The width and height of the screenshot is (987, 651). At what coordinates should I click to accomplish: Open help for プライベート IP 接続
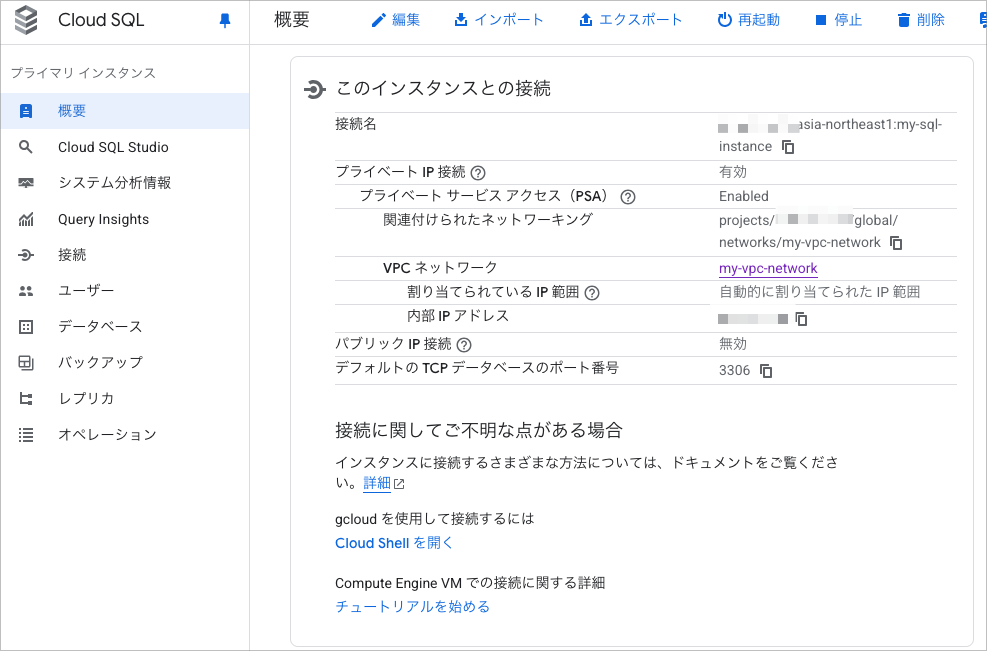coord(478,173)
